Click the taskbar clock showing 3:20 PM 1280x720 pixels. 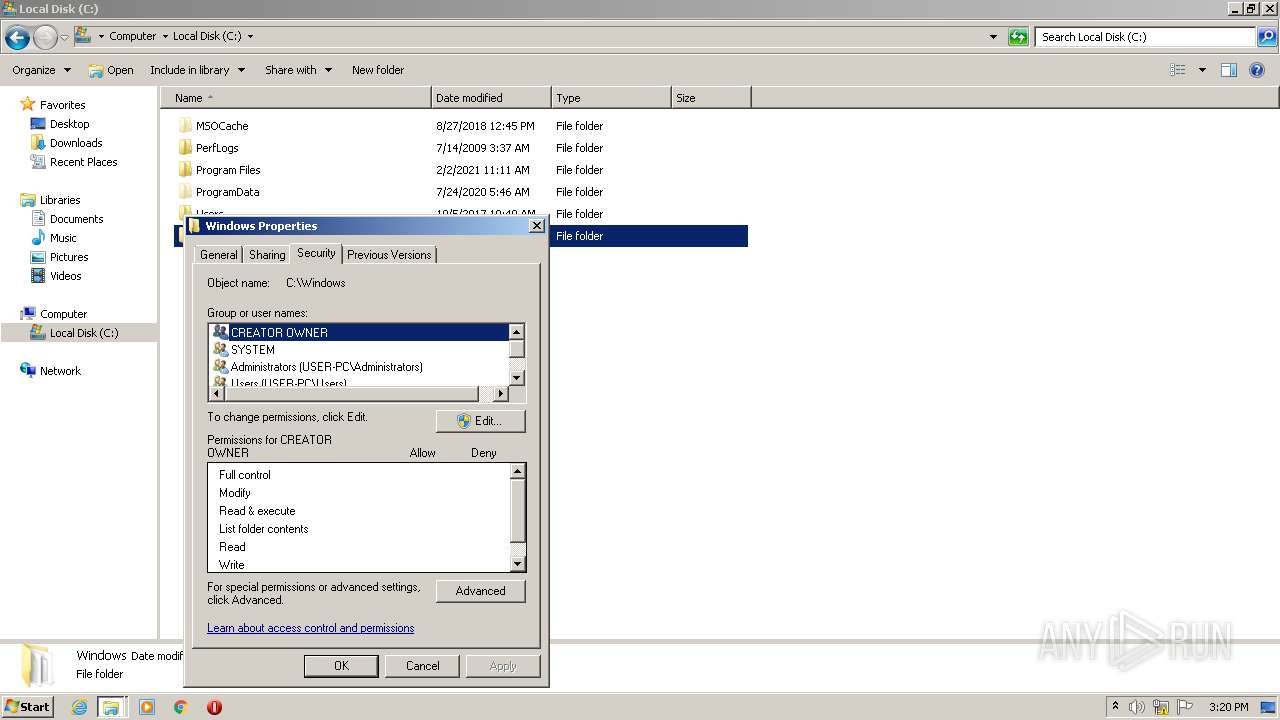(1228, 707)
